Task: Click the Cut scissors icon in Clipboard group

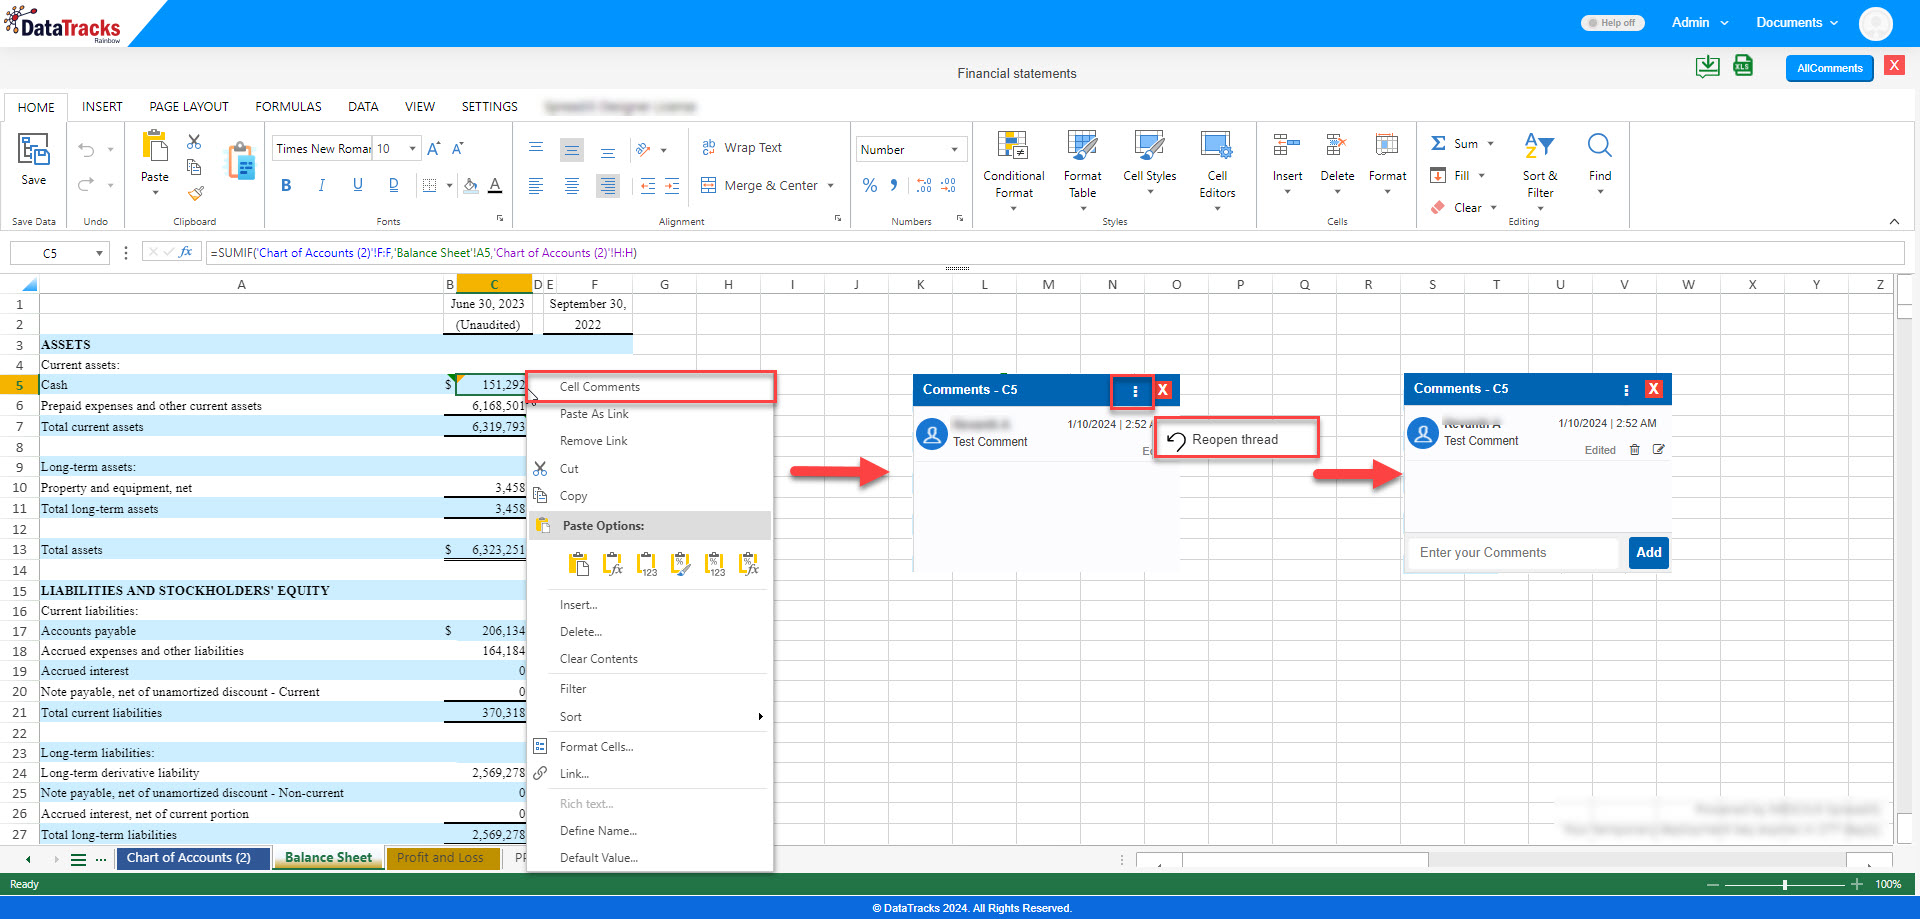Action: (x=194, y=142)
